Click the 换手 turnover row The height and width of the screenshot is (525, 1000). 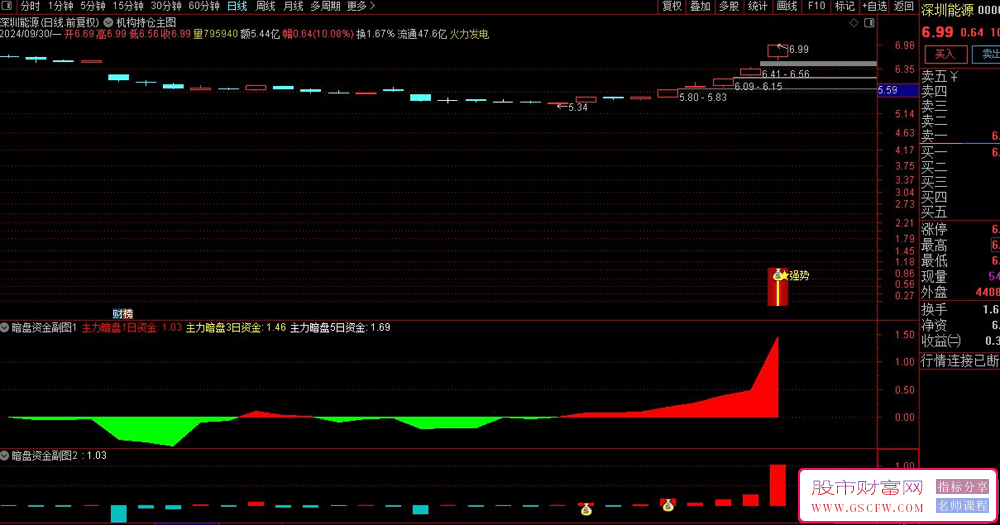tap(960, 309)
